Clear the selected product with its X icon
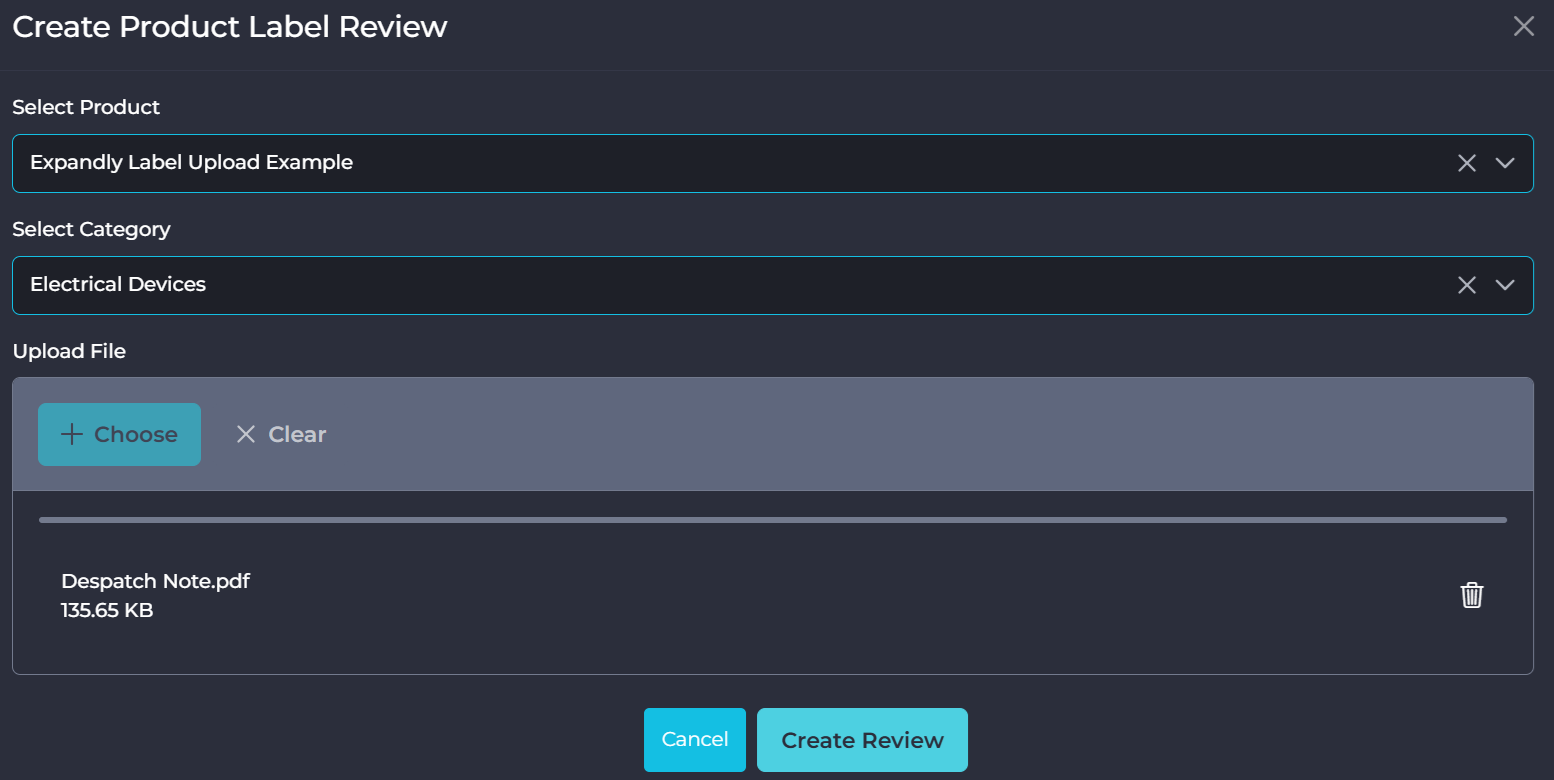Image resolution: width=1554 pixels, height=780 pixels. 1466,163
